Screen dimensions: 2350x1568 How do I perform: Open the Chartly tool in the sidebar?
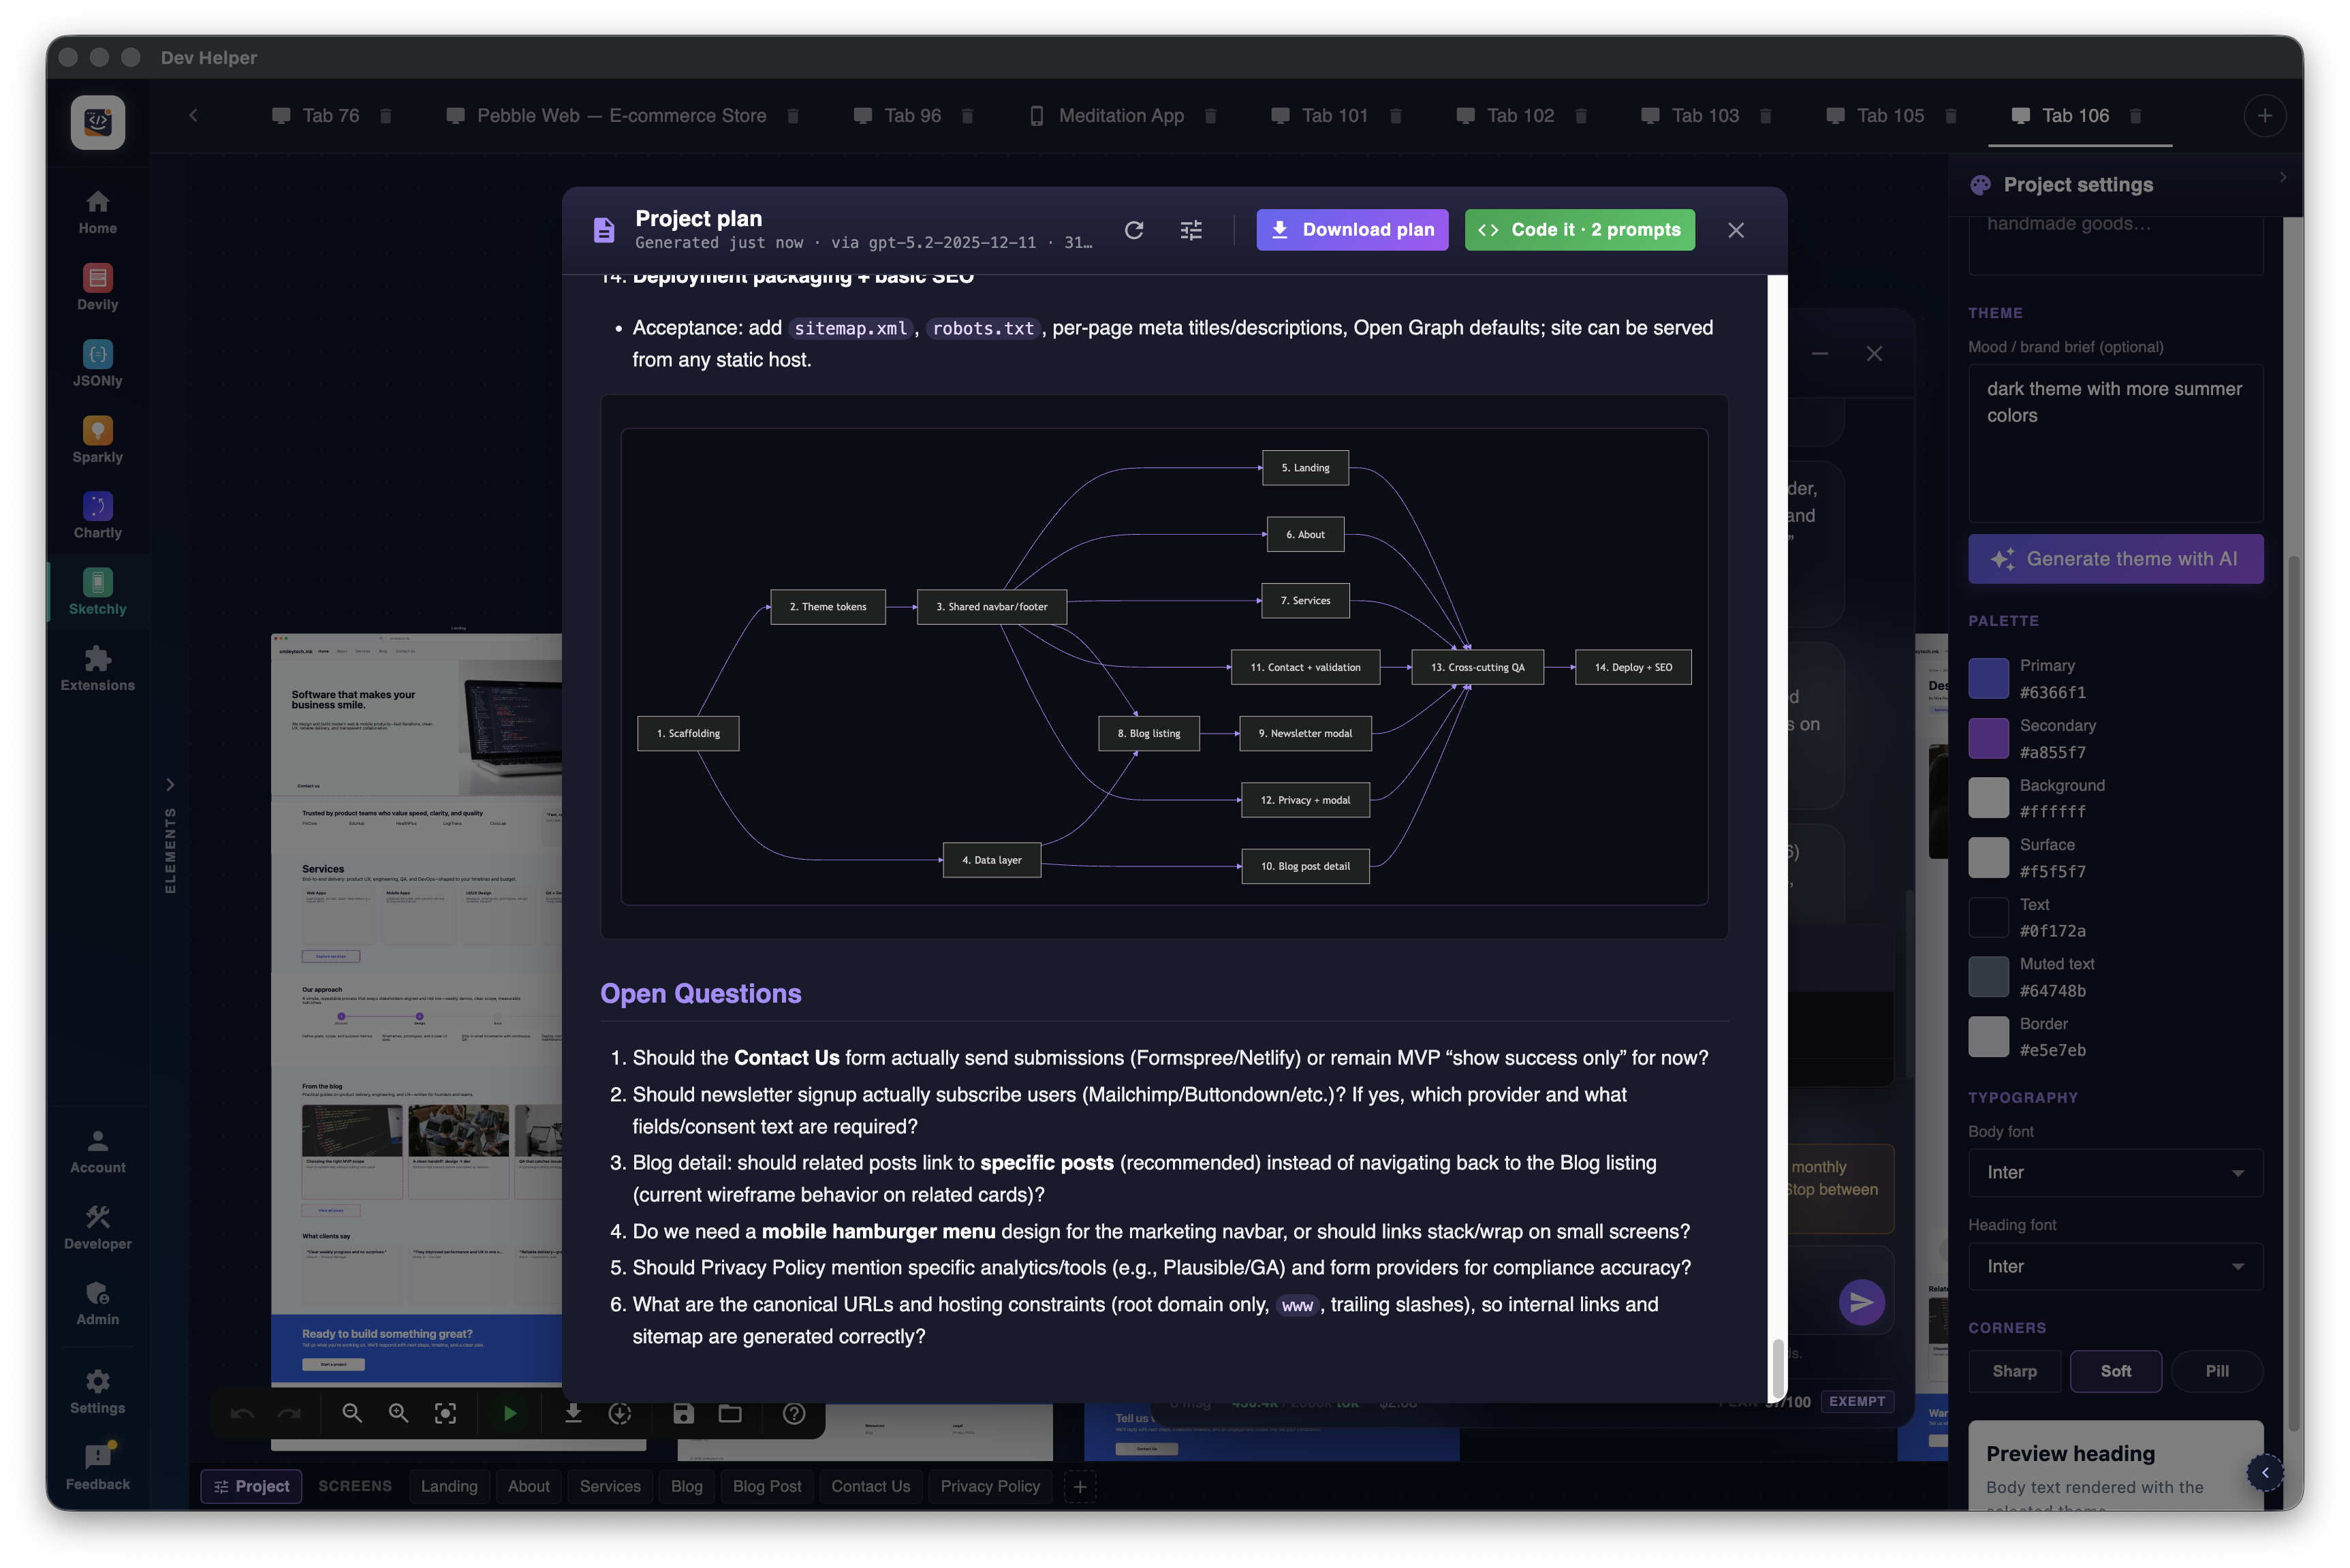click(97, 516)
